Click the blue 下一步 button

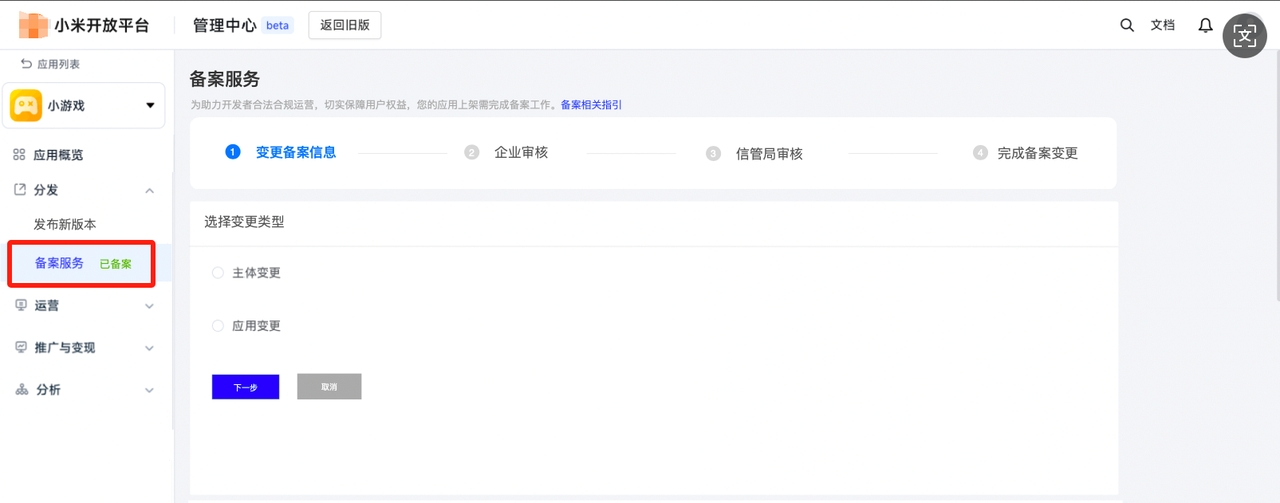click(x=245, y=387)
